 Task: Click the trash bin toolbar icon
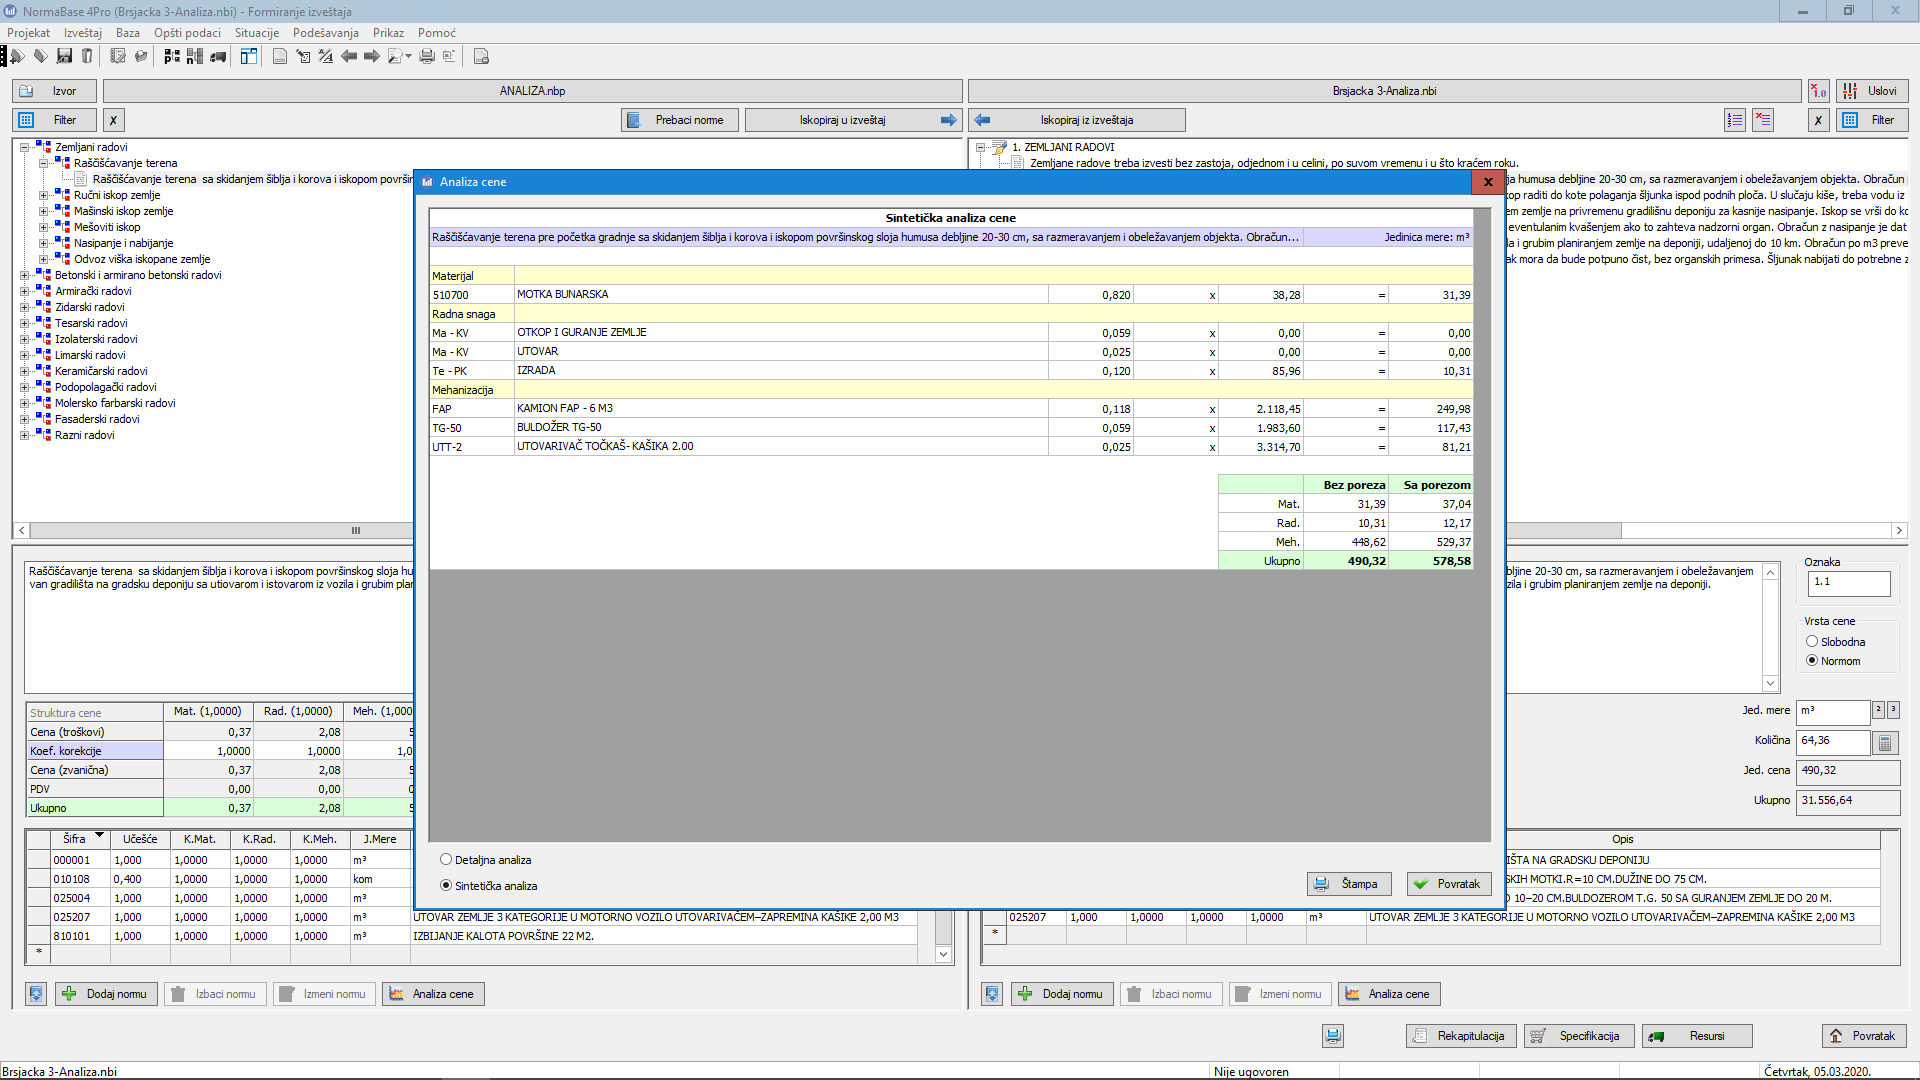pyautogui.click(x=87, y=56)
